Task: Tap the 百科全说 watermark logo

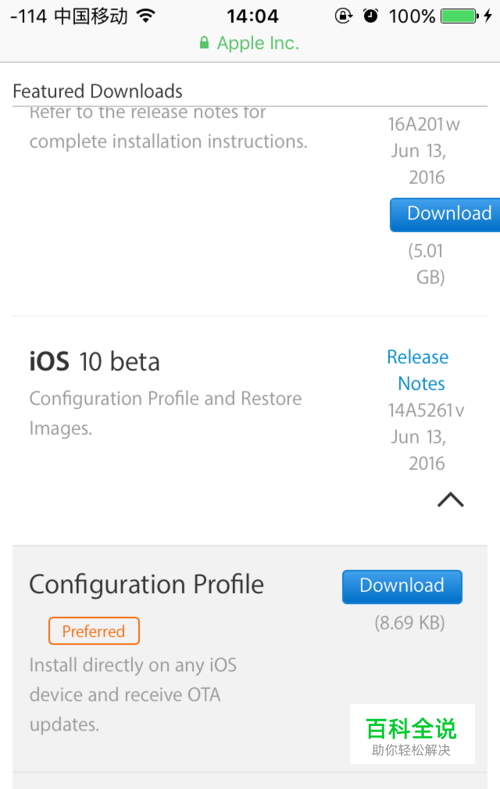Action: tap(412, 734)
